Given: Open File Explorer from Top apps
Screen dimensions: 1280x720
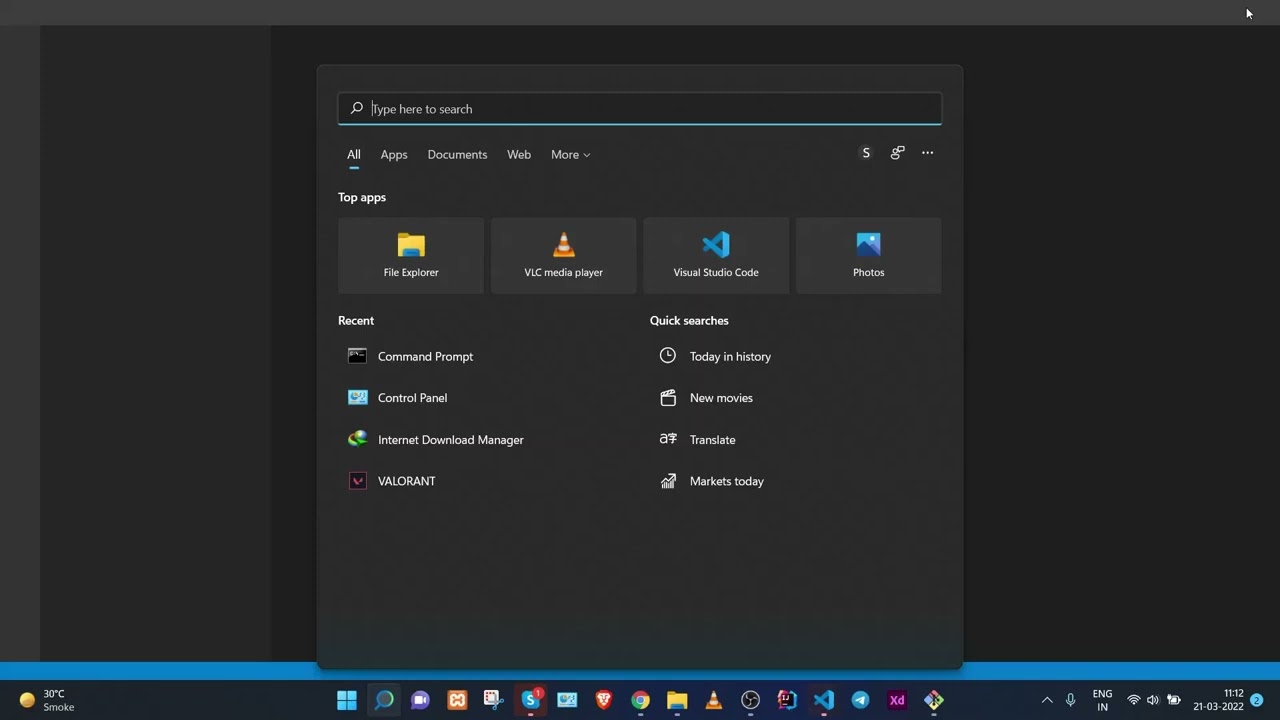Looking at the screenshot, I should coord(411,256).
